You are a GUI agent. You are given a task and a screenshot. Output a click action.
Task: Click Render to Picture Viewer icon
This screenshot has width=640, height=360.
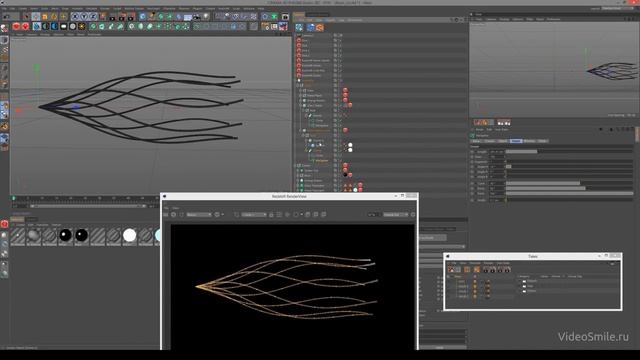pos(122,17)
